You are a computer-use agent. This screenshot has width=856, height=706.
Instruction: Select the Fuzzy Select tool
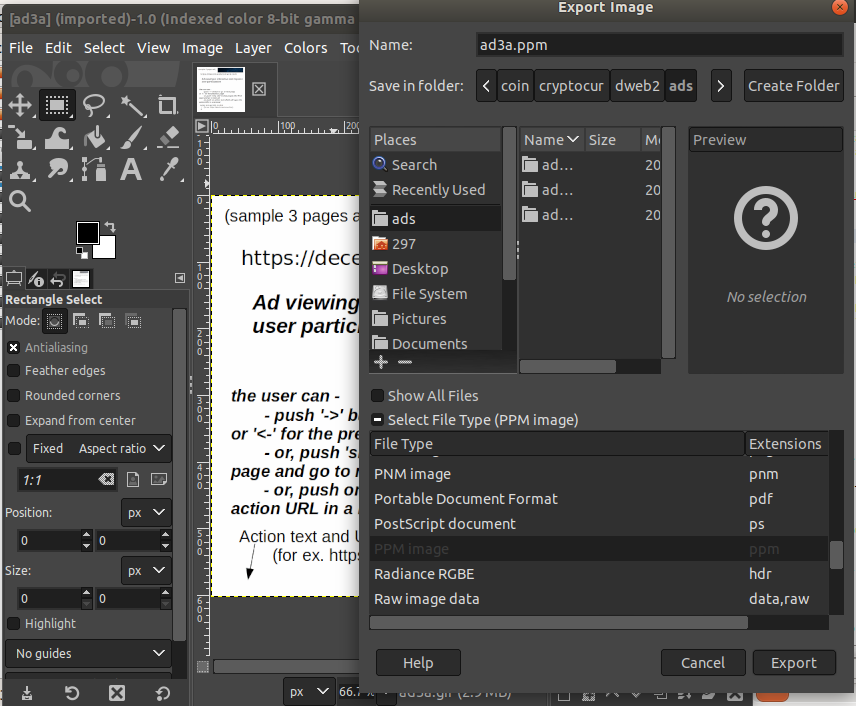coord(134,104)
